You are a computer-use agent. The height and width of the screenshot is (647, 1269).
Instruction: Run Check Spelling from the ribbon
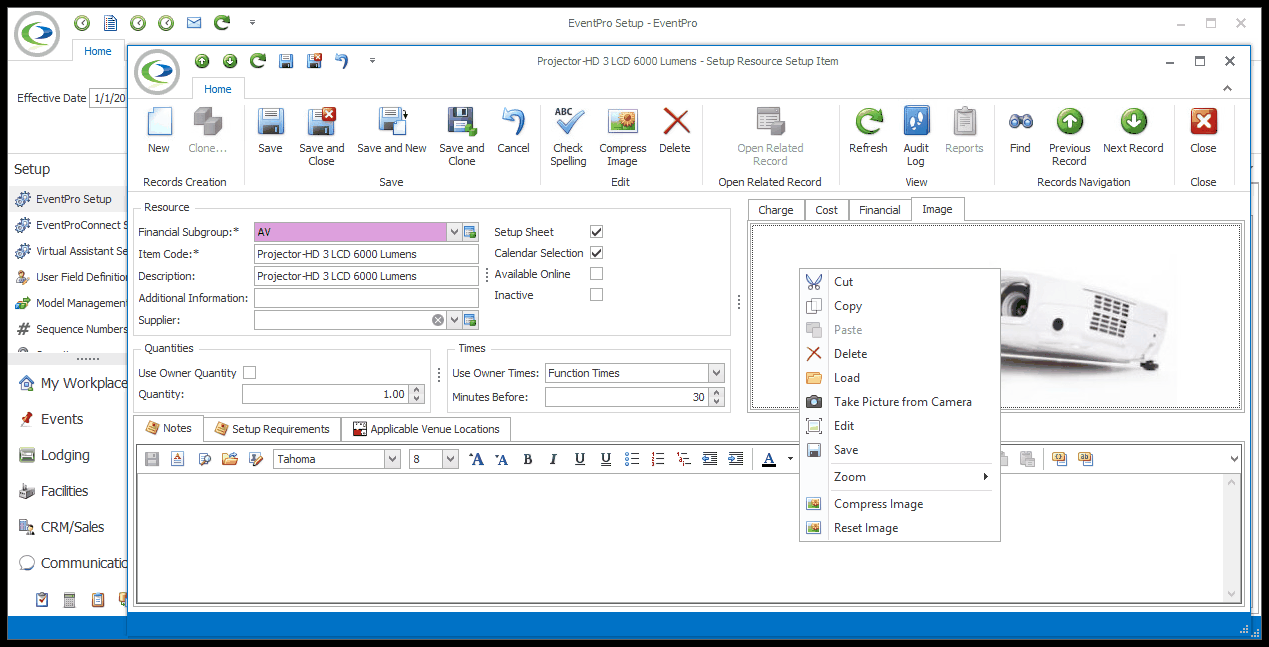(x=568, y=122)
